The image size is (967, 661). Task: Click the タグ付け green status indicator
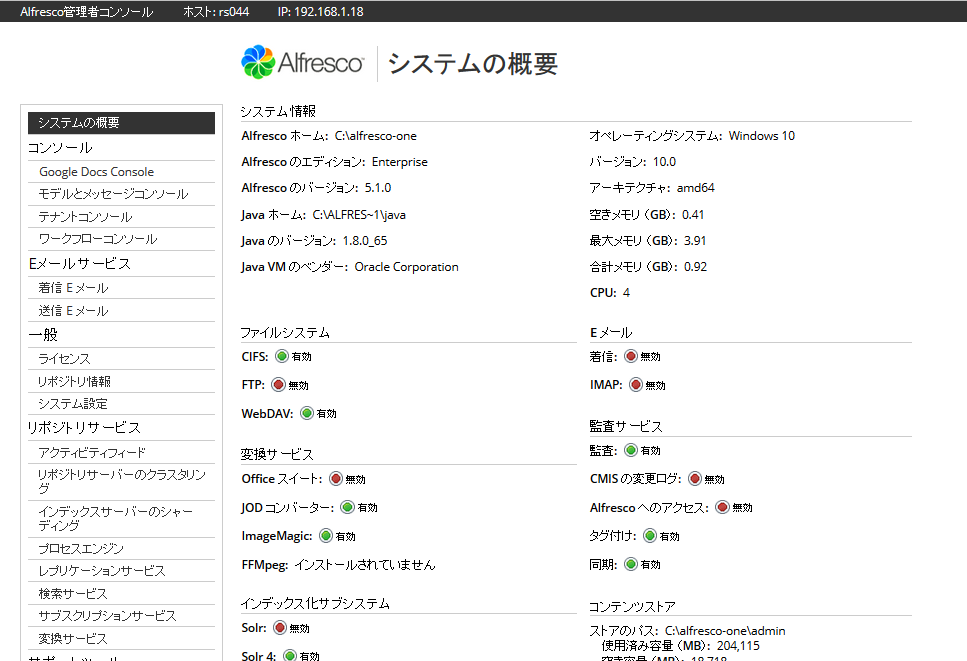pyautogui.click(x=649, y=536)
